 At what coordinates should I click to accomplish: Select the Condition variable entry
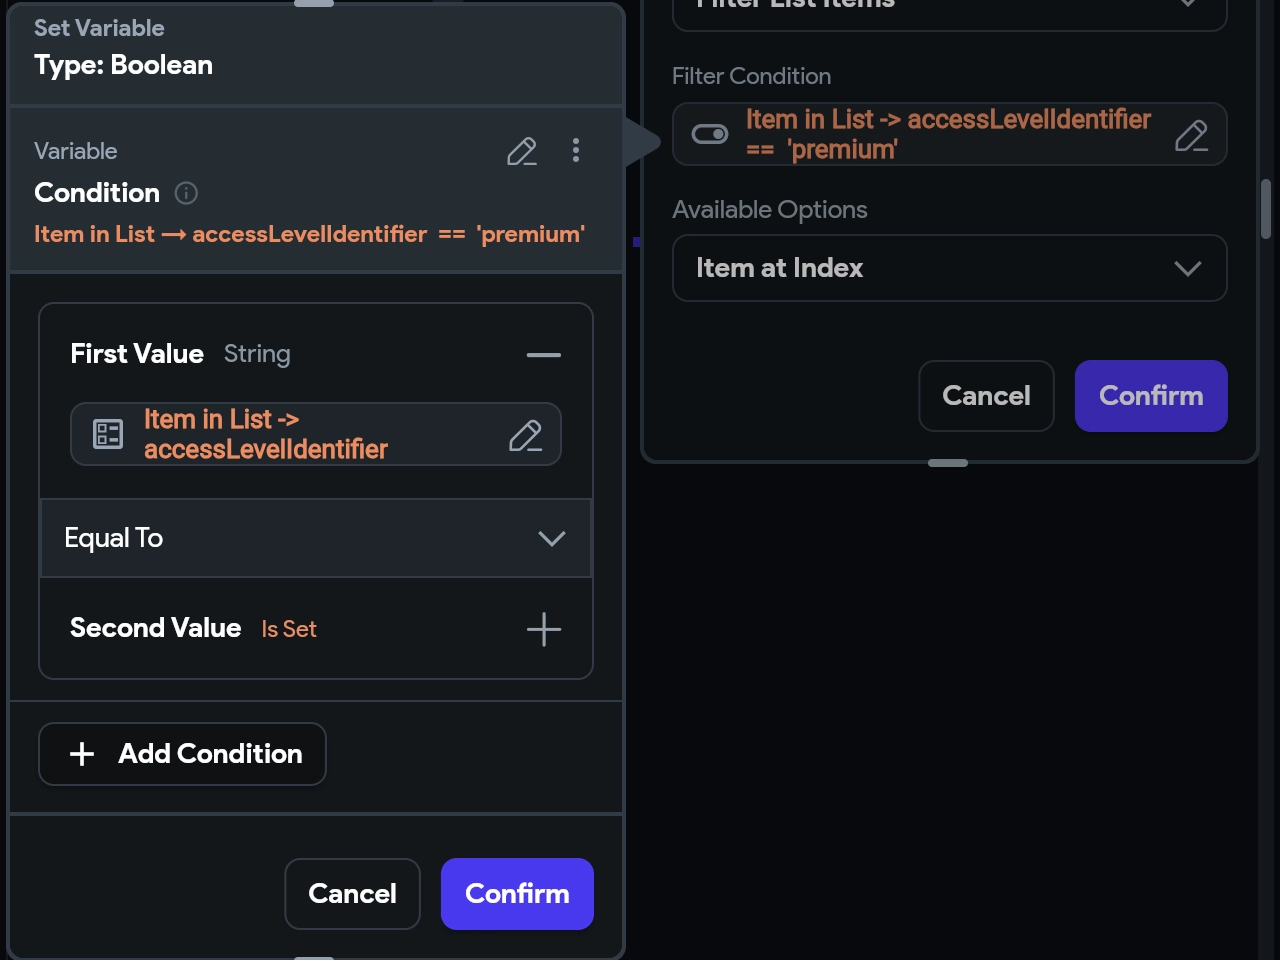[97, 193]
